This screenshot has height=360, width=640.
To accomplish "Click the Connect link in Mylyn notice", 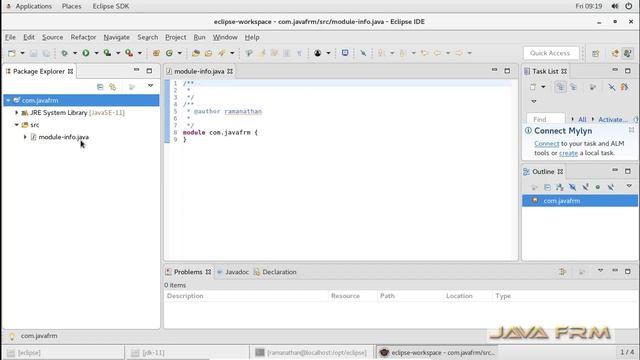I will (x=547, y=144).
